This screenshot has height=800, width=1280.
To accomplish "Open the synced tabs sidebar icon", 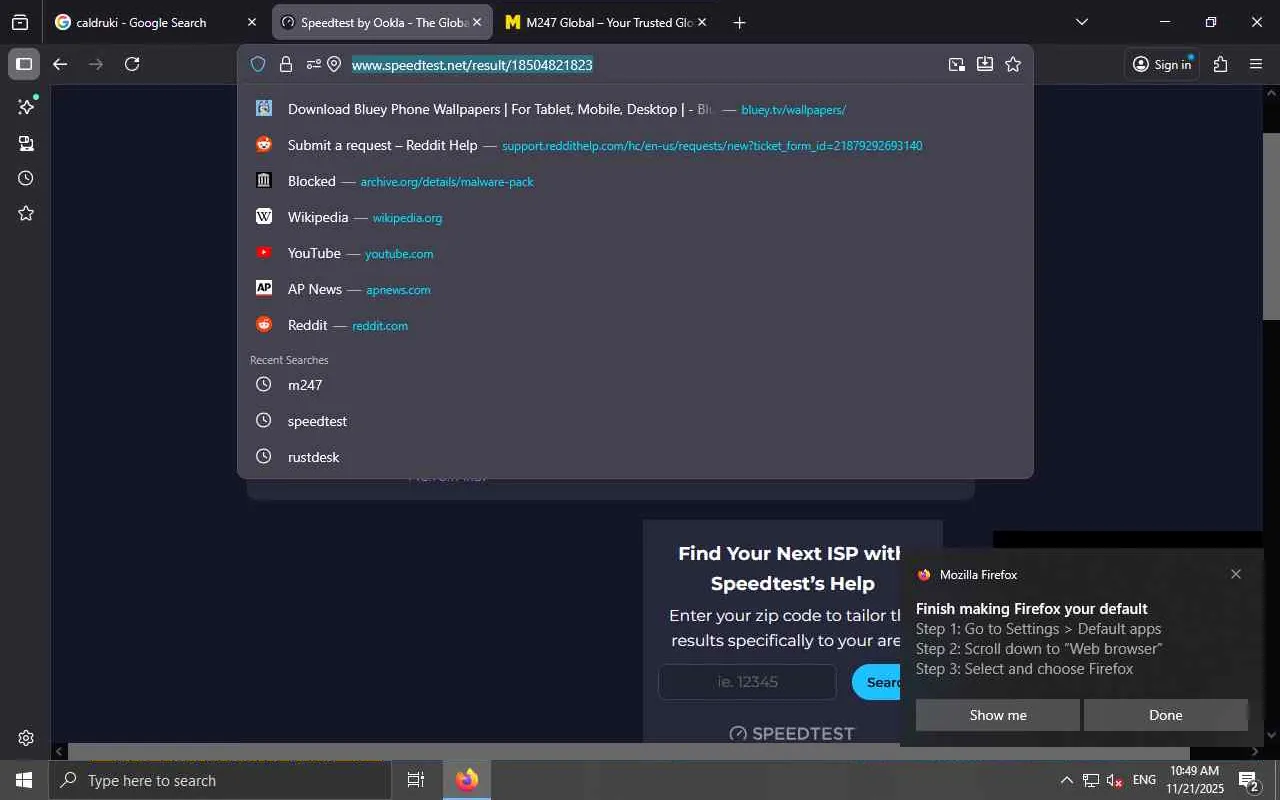I will pyautogui.click(x=26, y=143).
